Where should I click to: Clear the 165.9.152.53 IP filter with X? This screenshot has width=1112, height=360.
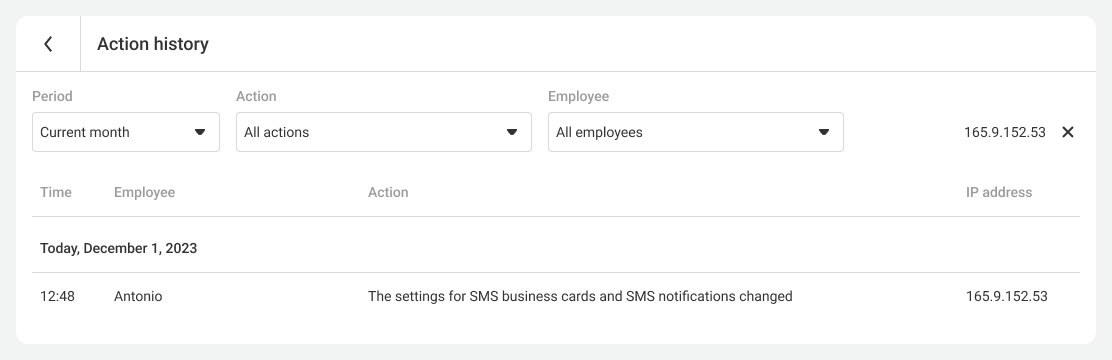coord(1067,132)
